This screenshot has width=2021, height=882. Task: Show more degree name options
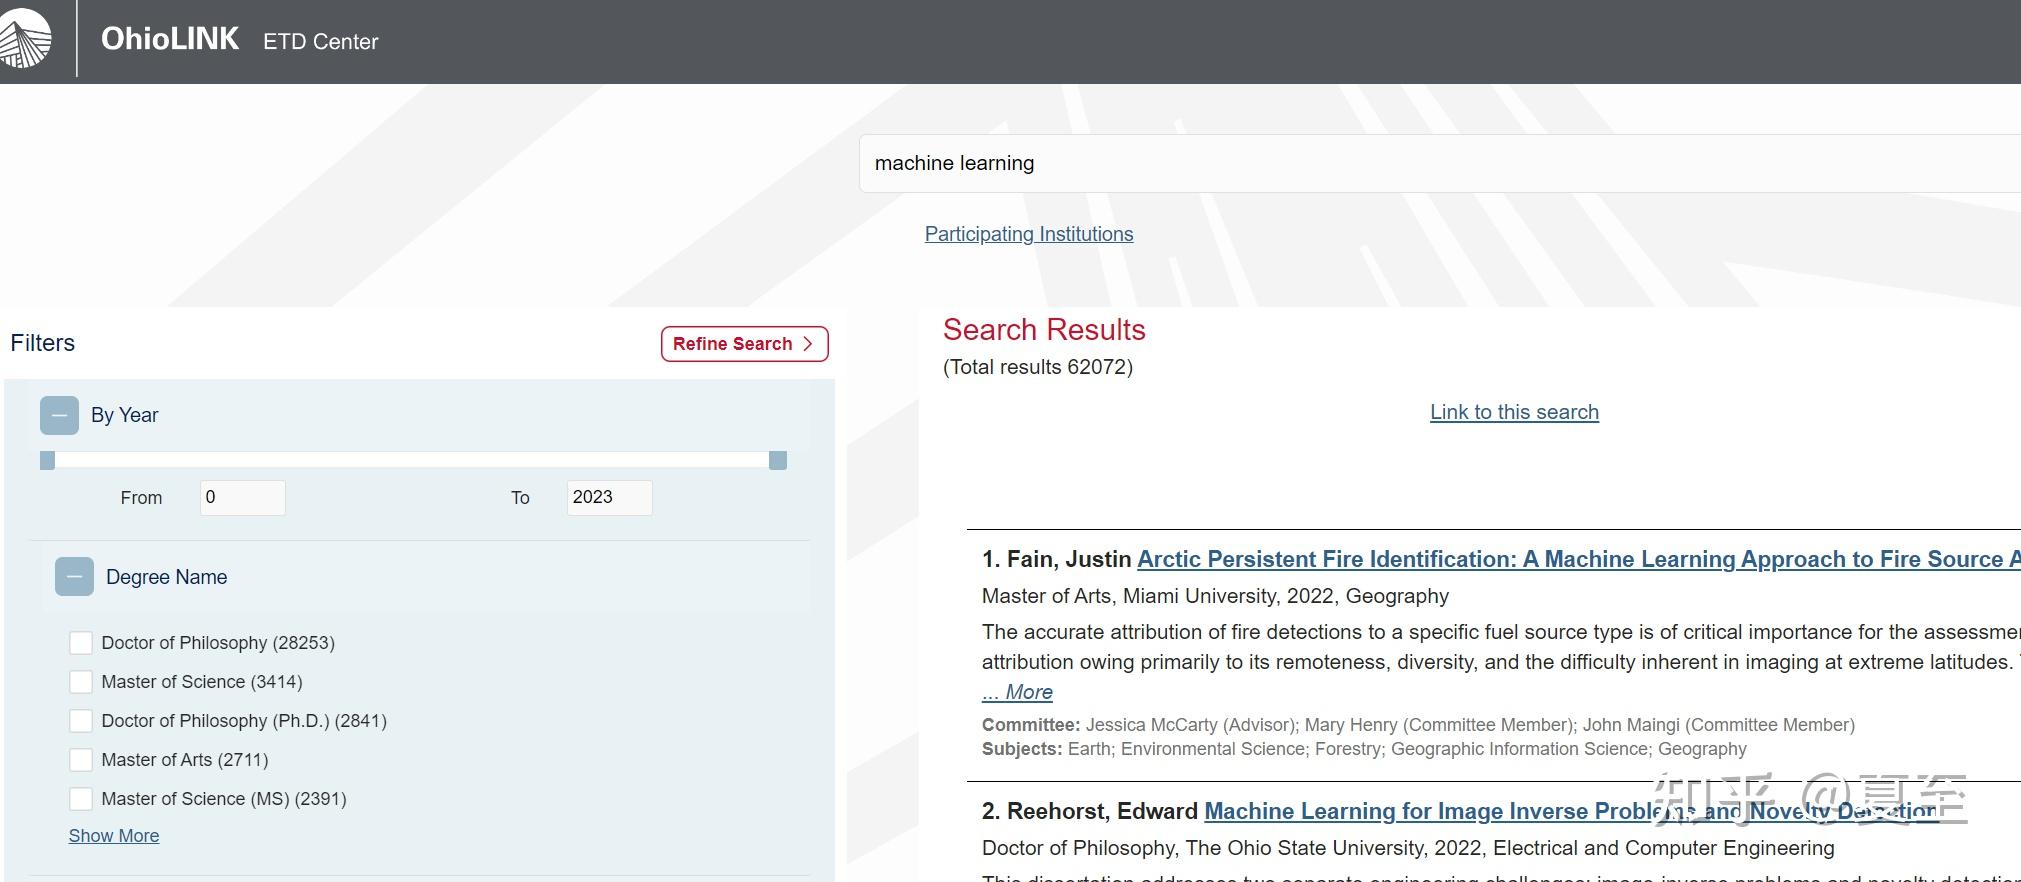114,836
